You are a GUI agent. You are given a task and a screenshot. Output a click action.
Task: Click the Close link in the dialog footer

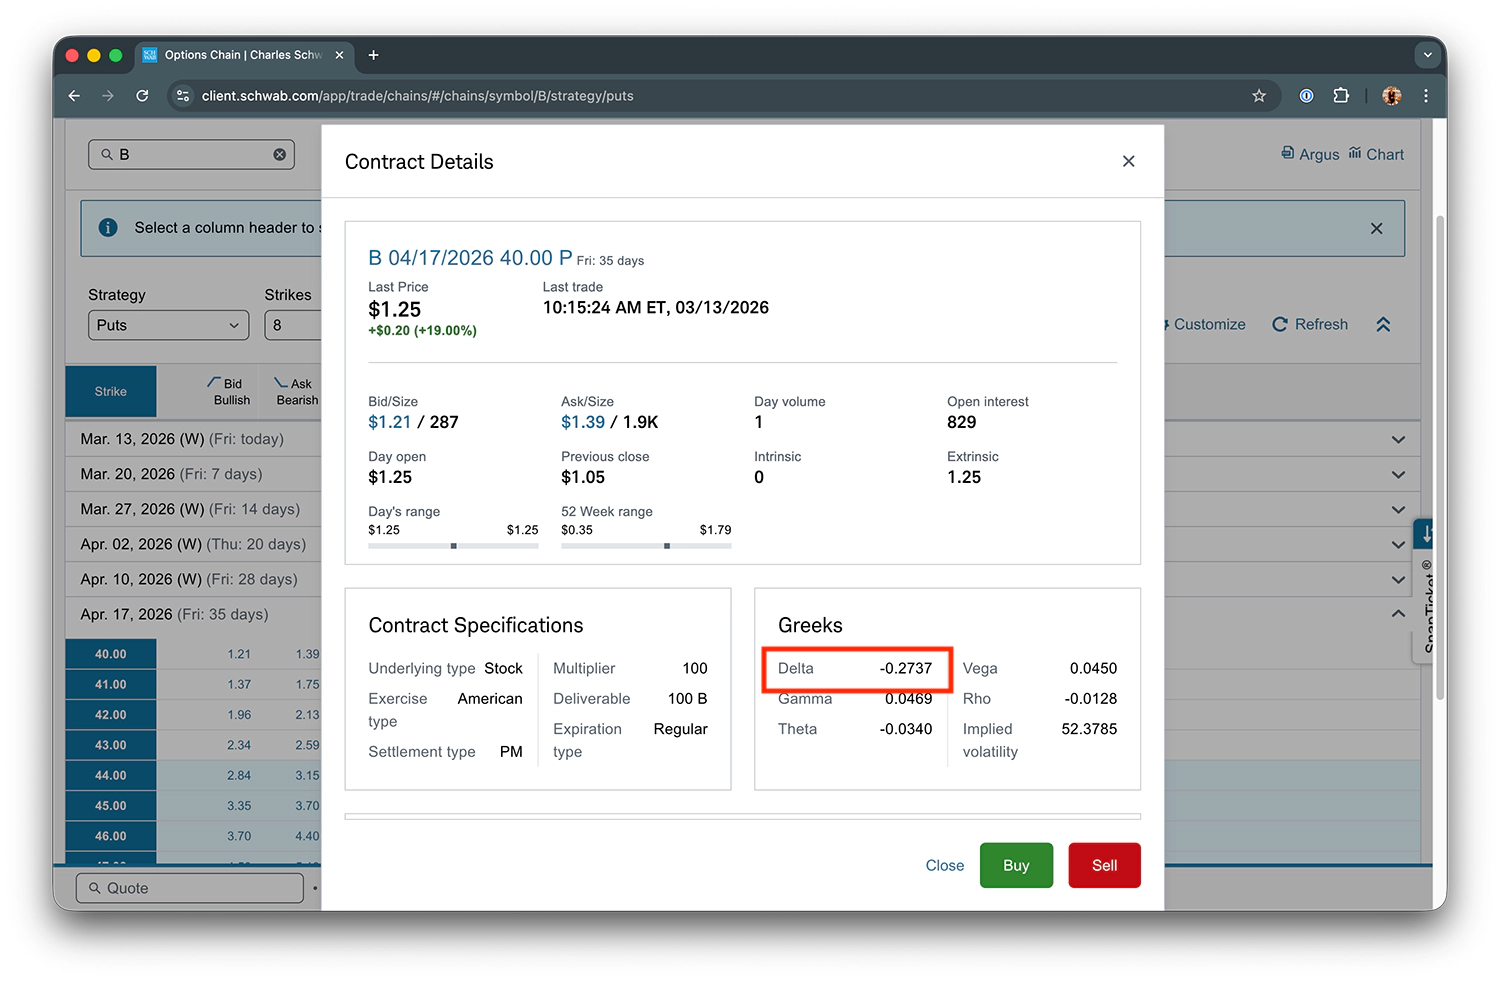(945, 865)
